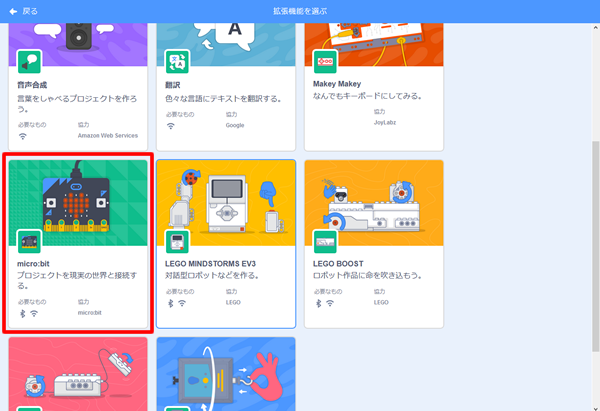This screenshot has width=600, height=411.
Task: Open the LEGO MINDSTORMS EV3 extension image
Action: [226, 203]
